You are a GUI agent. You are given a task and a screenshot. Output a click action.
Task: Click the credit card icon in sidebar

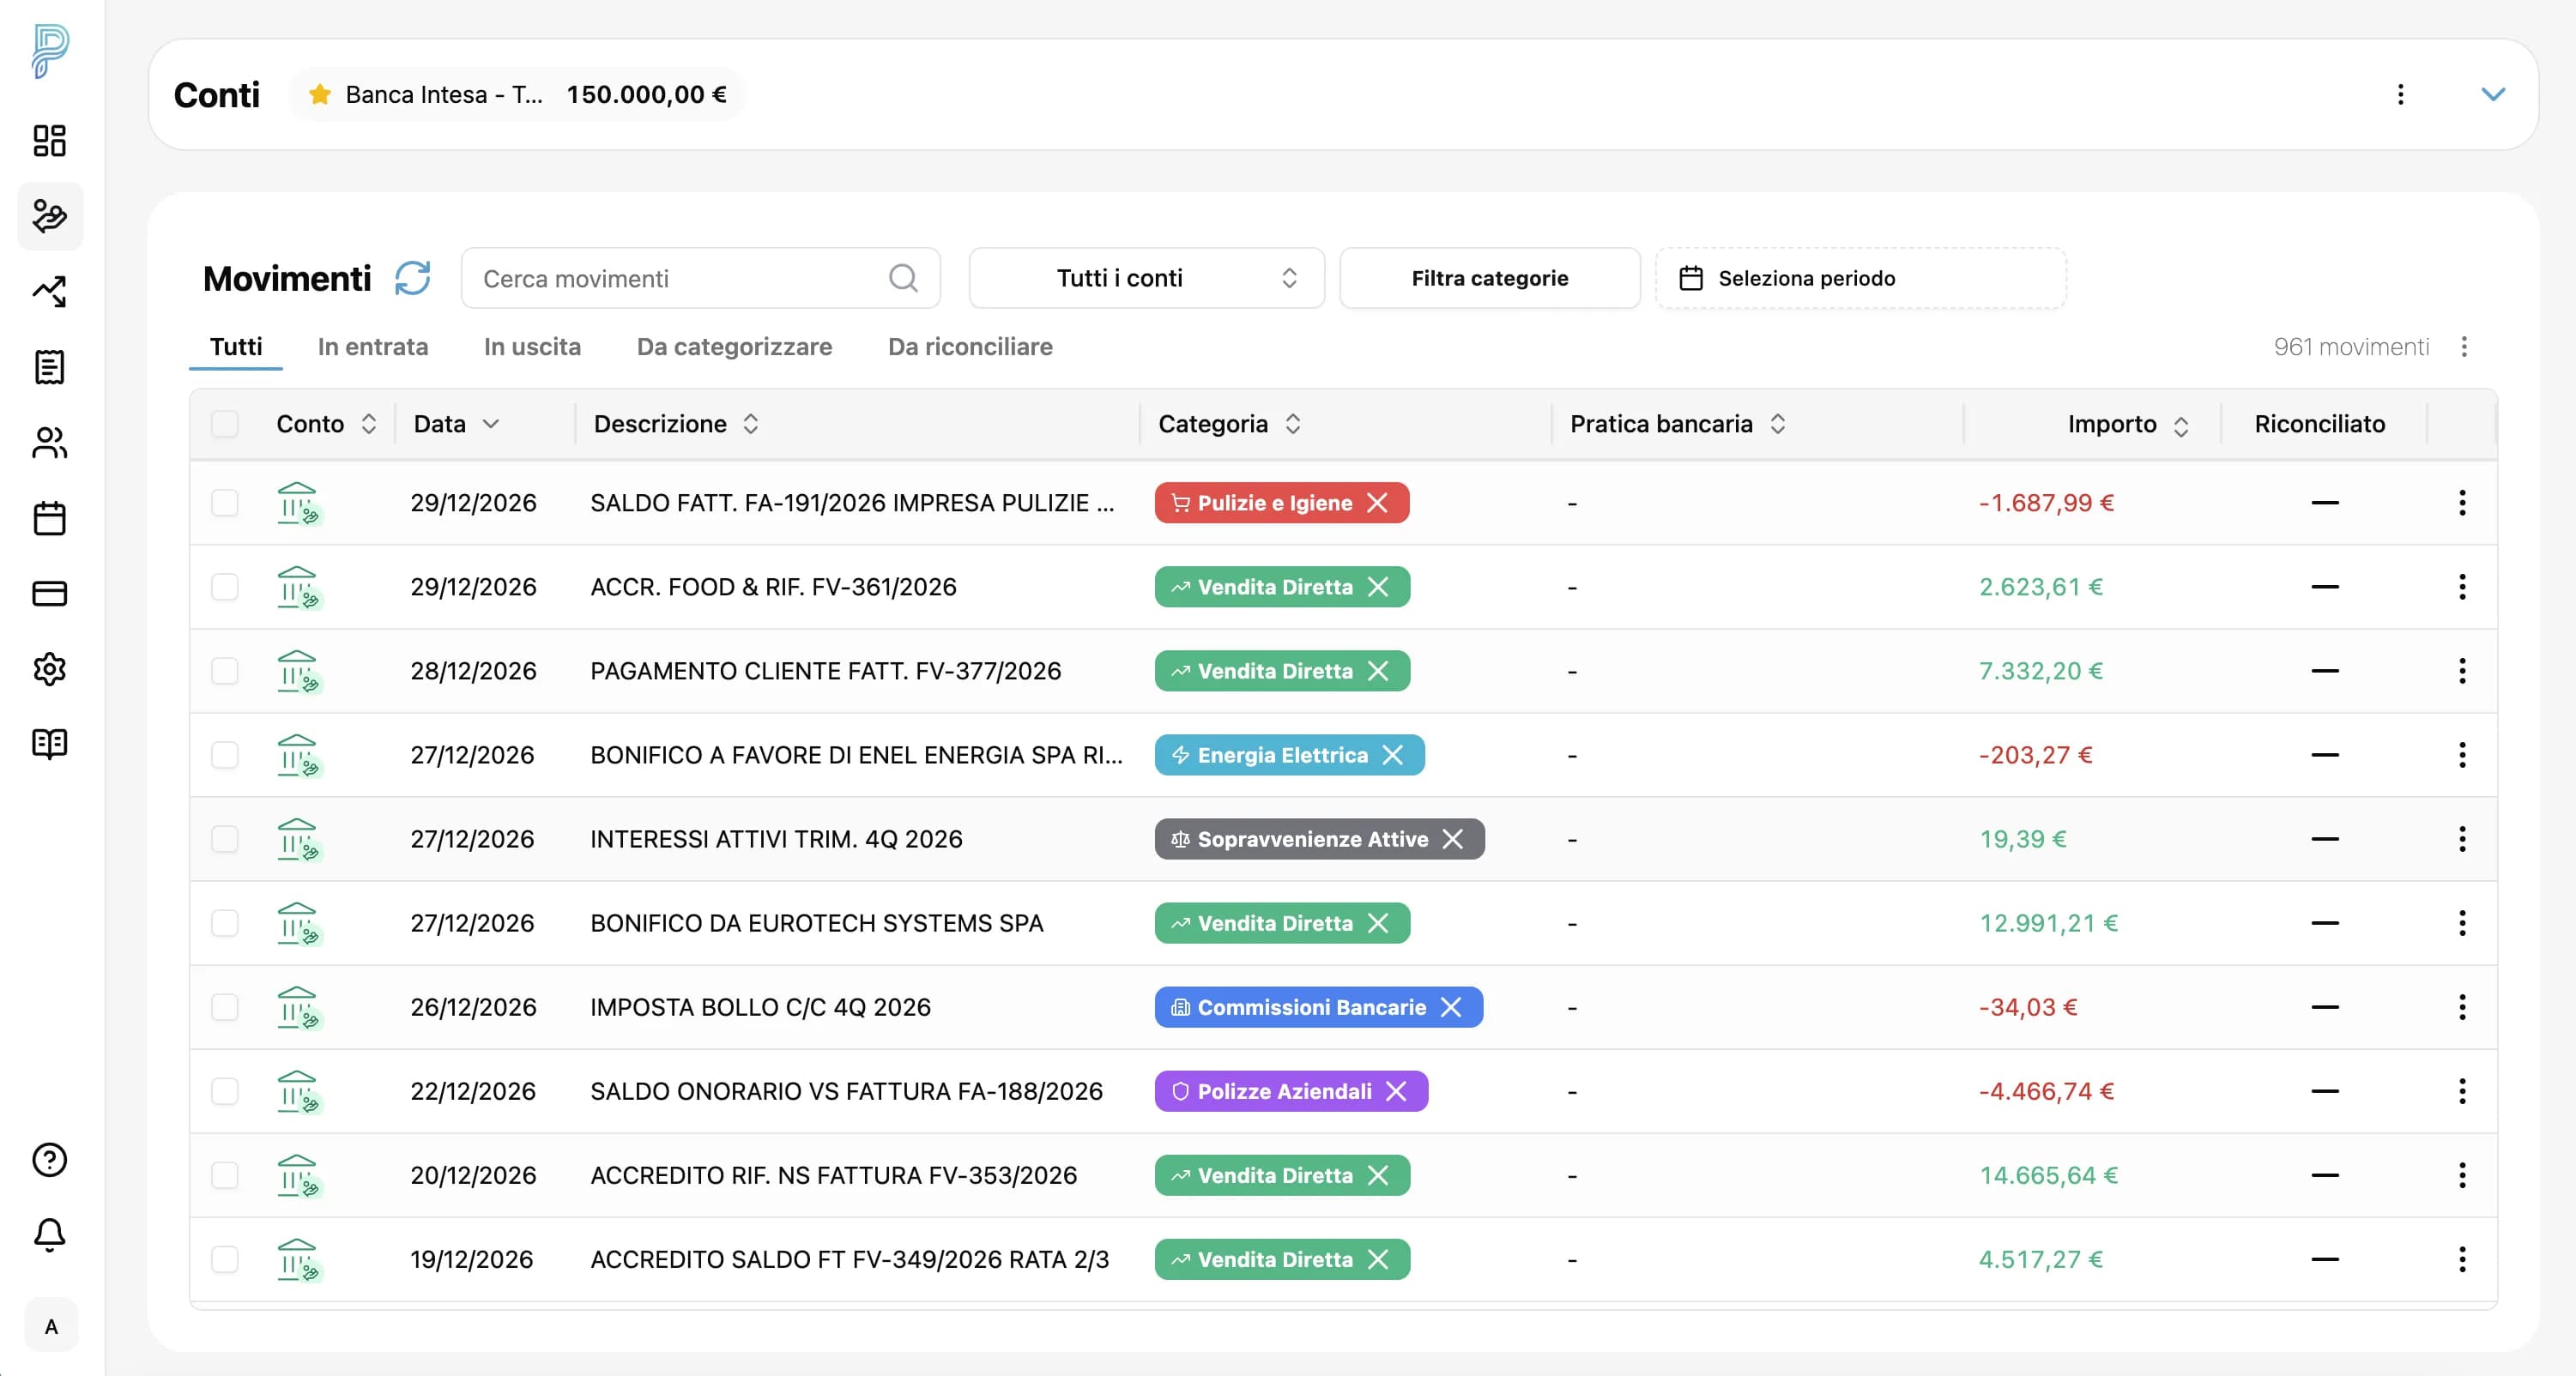tap(49, 594)
